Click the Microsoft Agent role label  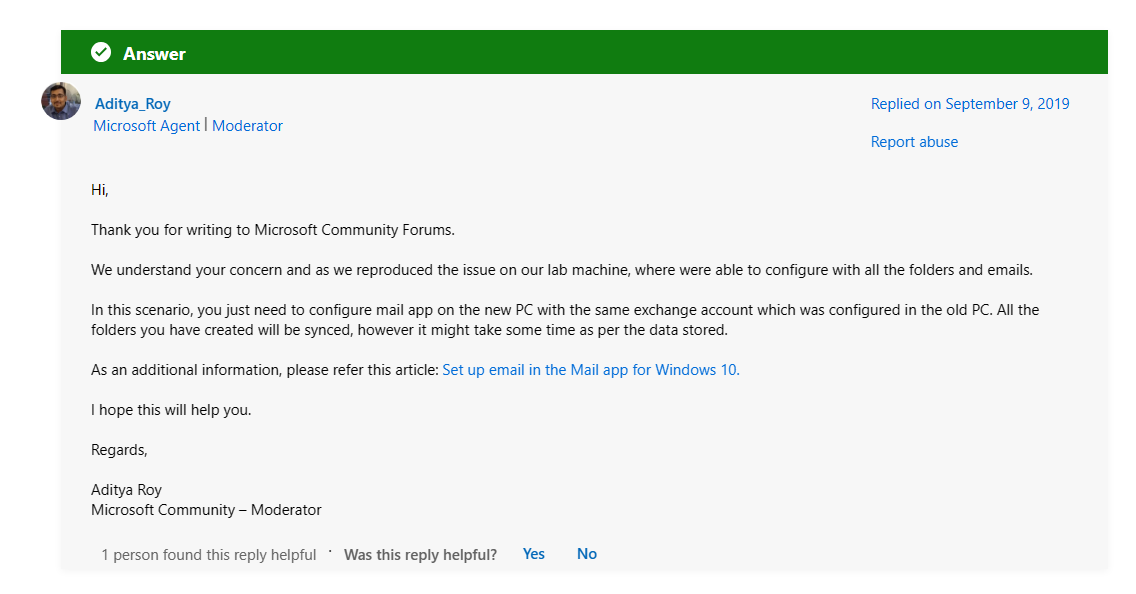146,125
